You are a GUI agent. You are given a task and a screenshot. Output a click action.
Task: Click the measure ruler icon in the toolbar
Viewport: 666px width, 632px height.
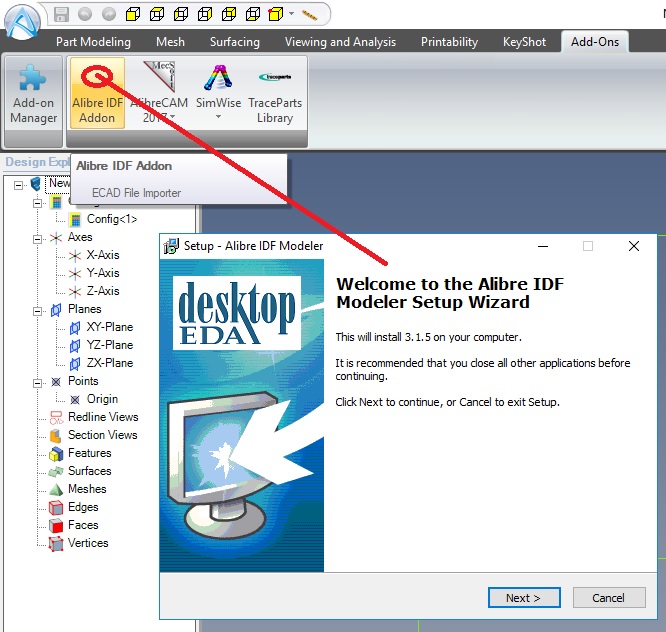(309, 15)
